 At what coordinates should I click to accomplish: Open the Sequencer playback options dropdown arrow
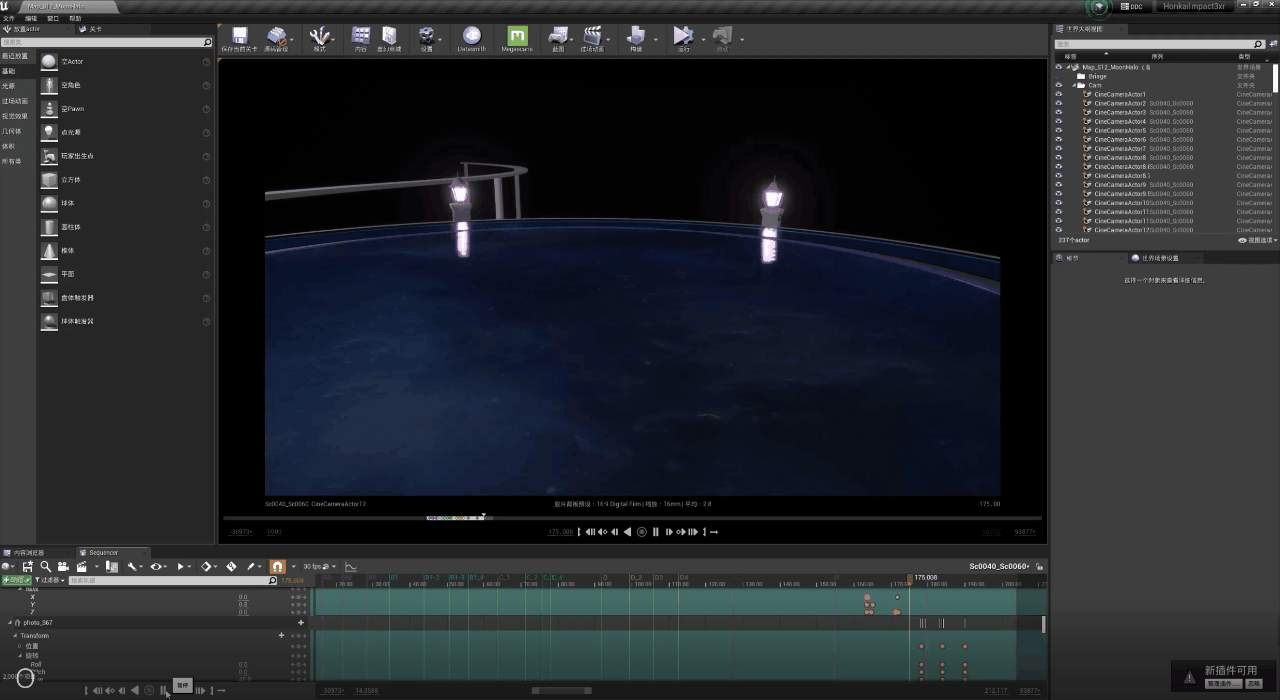tap(191, 566)
